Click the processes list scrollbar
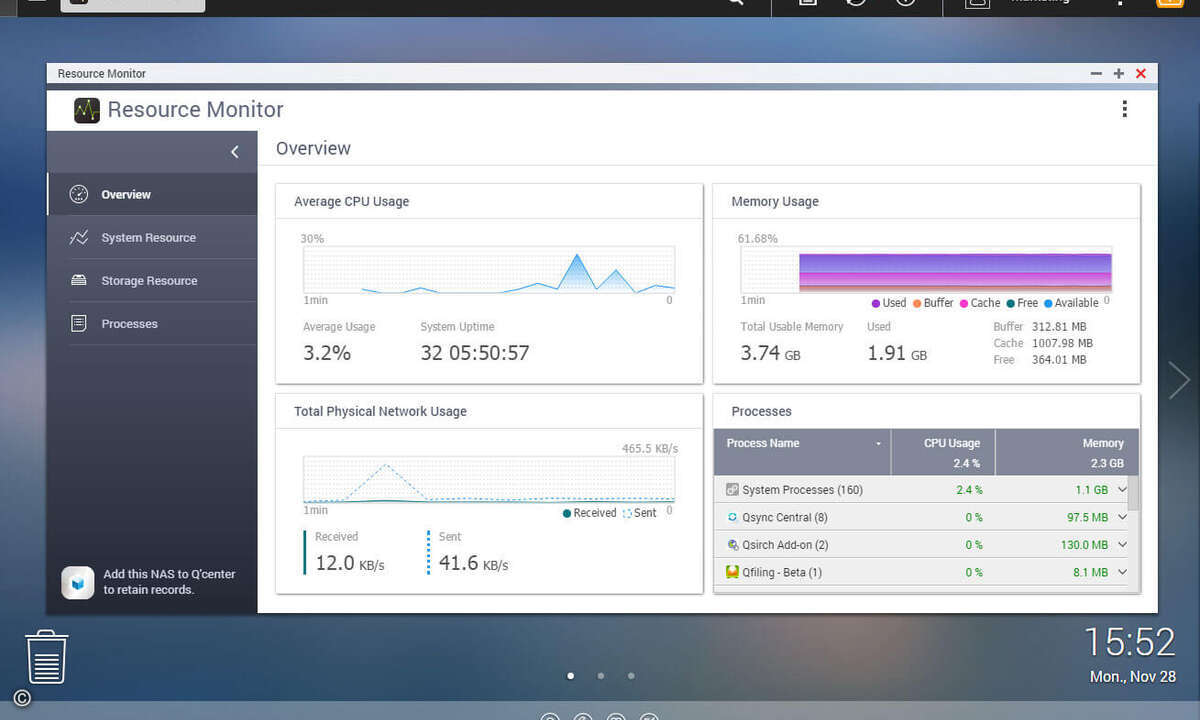Image resolution: width=1200 pixels, height=720 pixels. click(1134, 492)
